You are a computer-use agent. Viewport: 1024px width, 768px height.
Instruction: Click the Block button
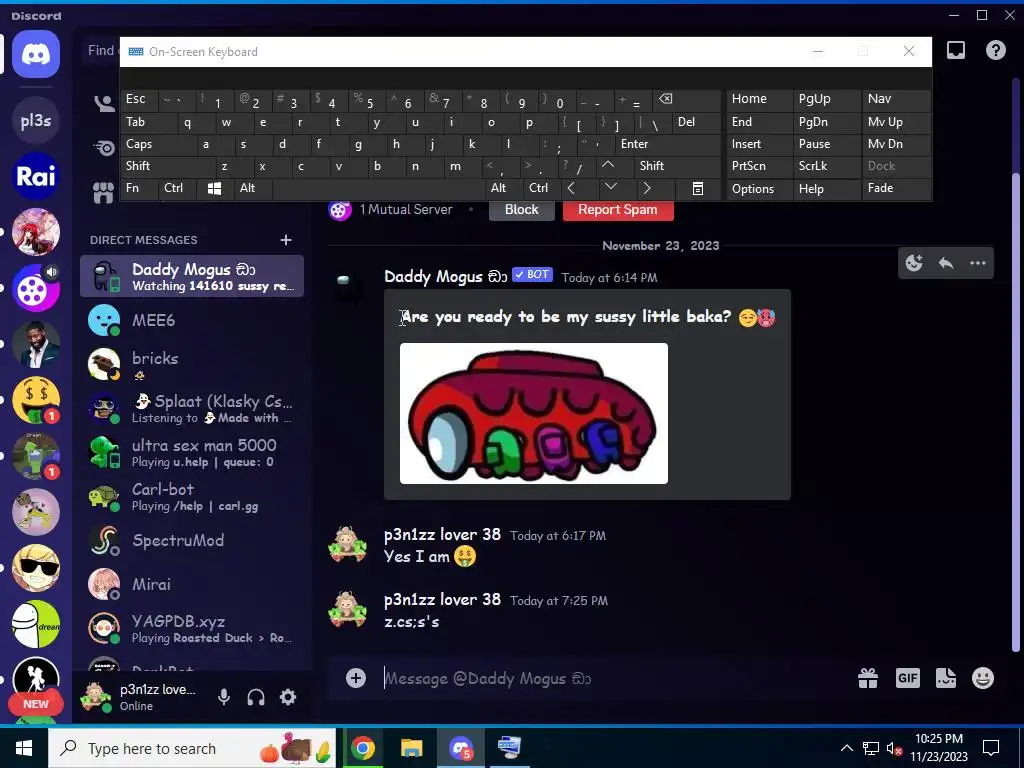(521, 210)
